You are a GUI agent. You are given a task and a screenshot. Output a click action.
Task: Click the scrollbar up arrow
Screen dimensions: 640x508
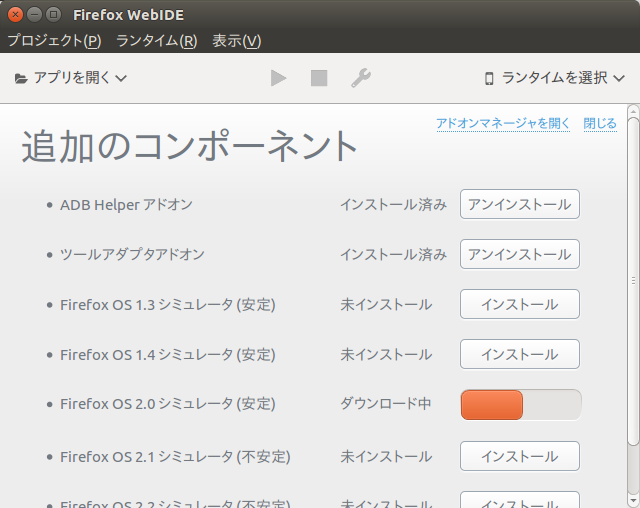(633, 111)
